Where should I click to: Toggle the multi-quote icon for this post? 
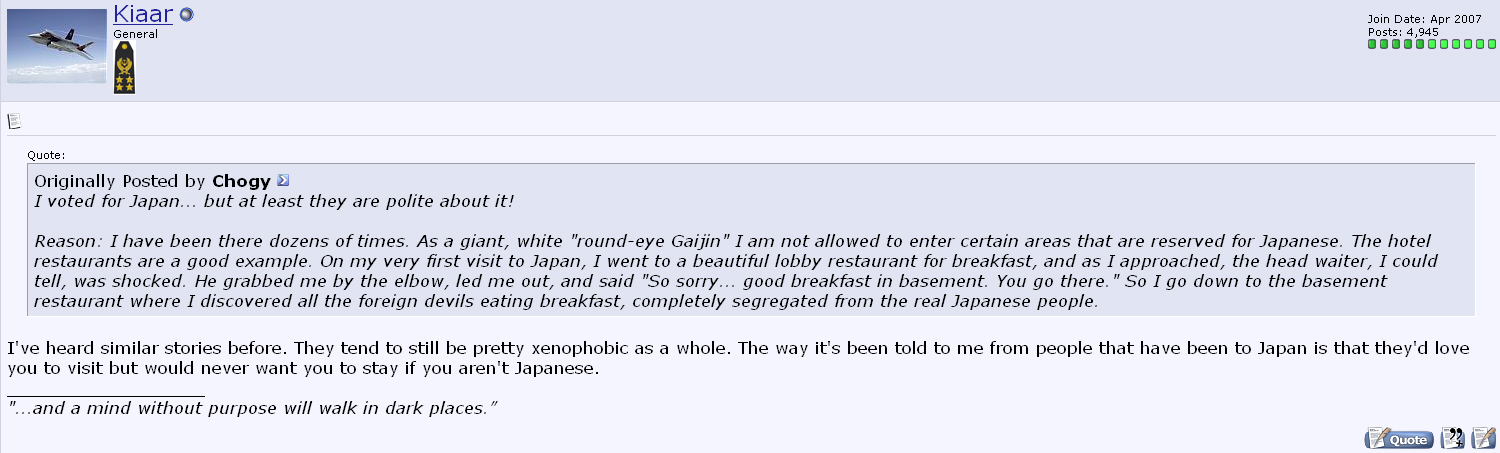(x=1453, y=438)
